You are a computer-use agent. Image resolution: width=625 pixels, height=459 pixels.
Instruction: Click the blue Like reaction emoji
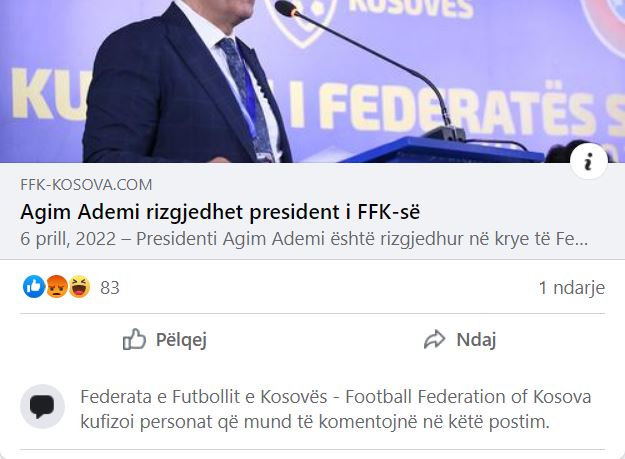(34, 287)
